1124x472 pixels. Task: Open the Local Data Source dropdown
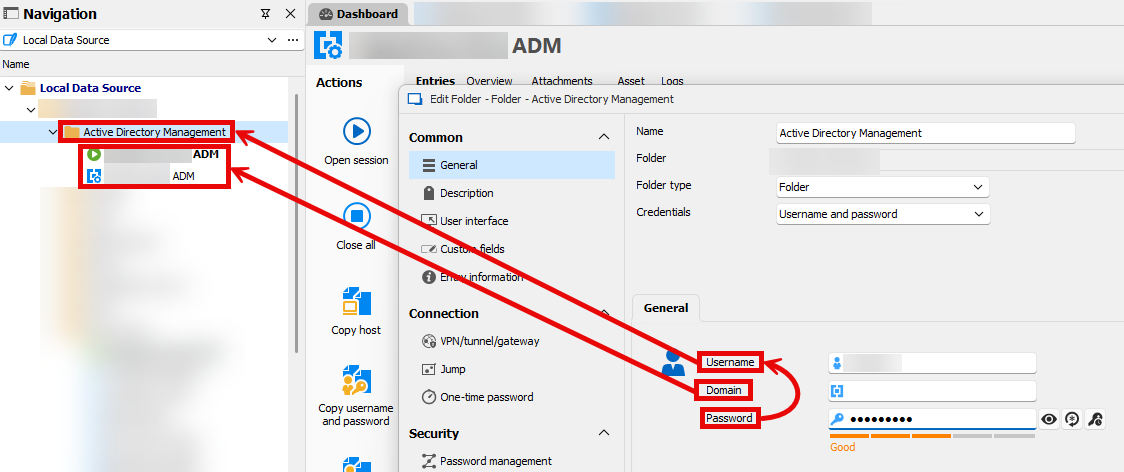click(272, 40)
